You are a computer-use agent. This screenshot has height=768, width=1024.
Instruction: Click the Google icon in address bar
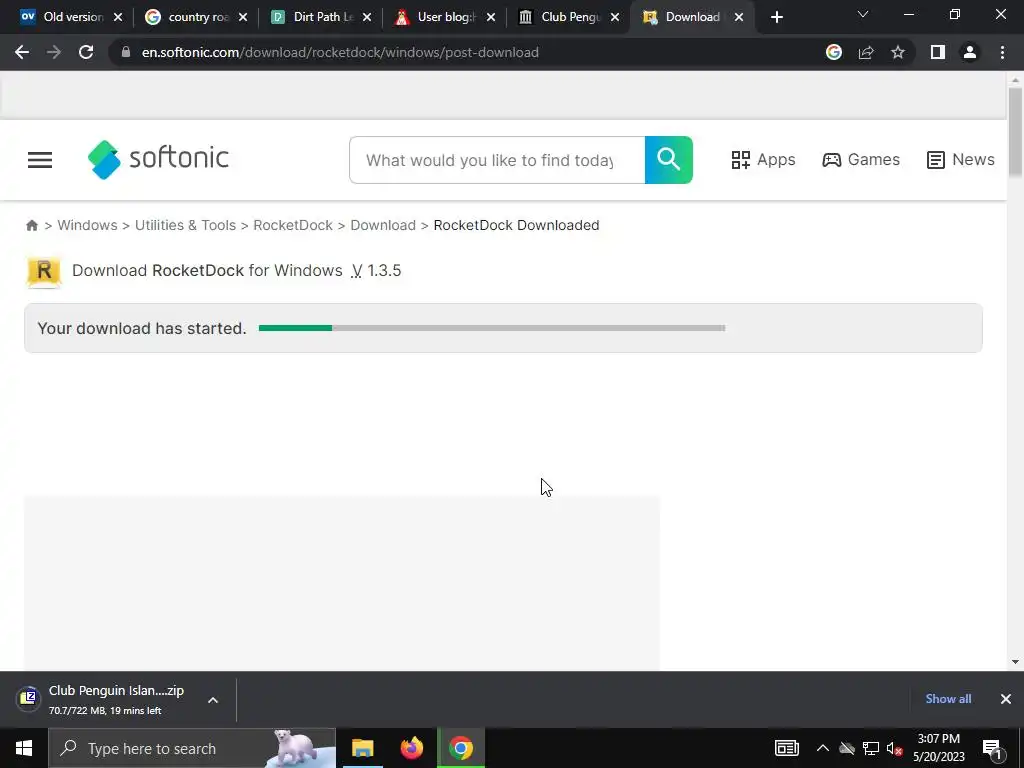(x=834, y=52)
